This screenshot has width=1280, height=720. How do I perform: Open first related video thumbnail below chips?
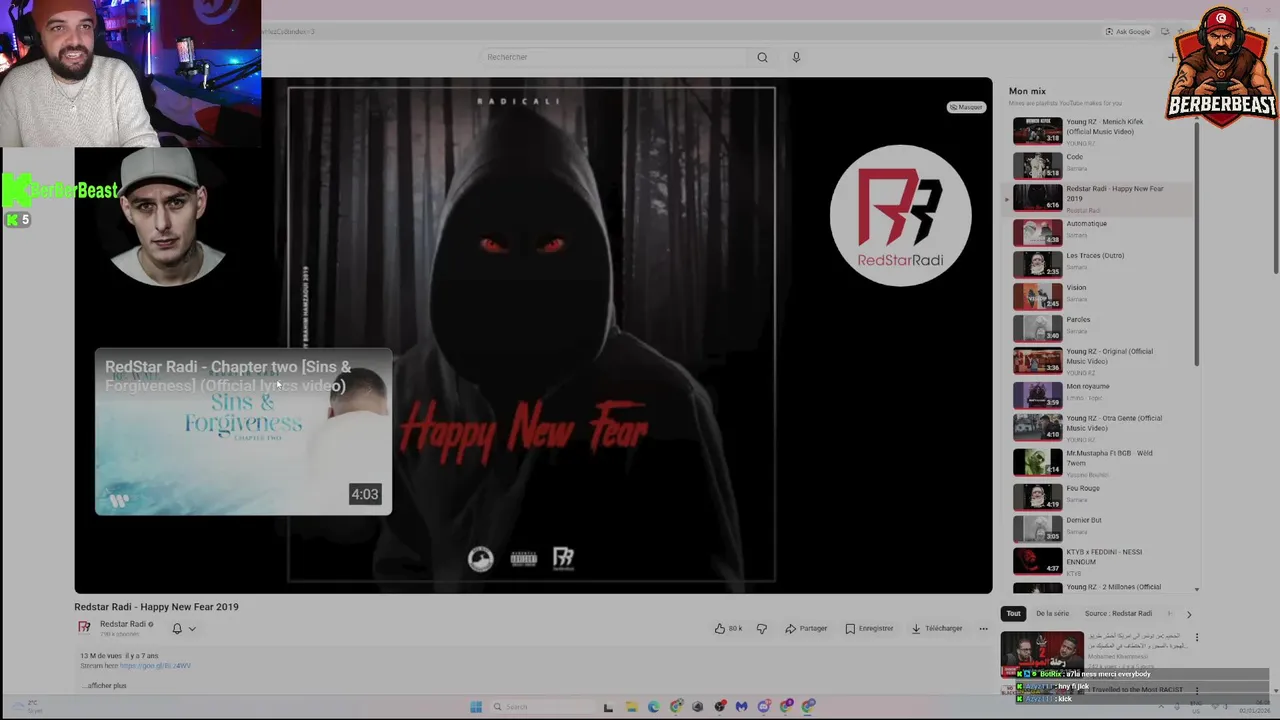[1042, 653]
